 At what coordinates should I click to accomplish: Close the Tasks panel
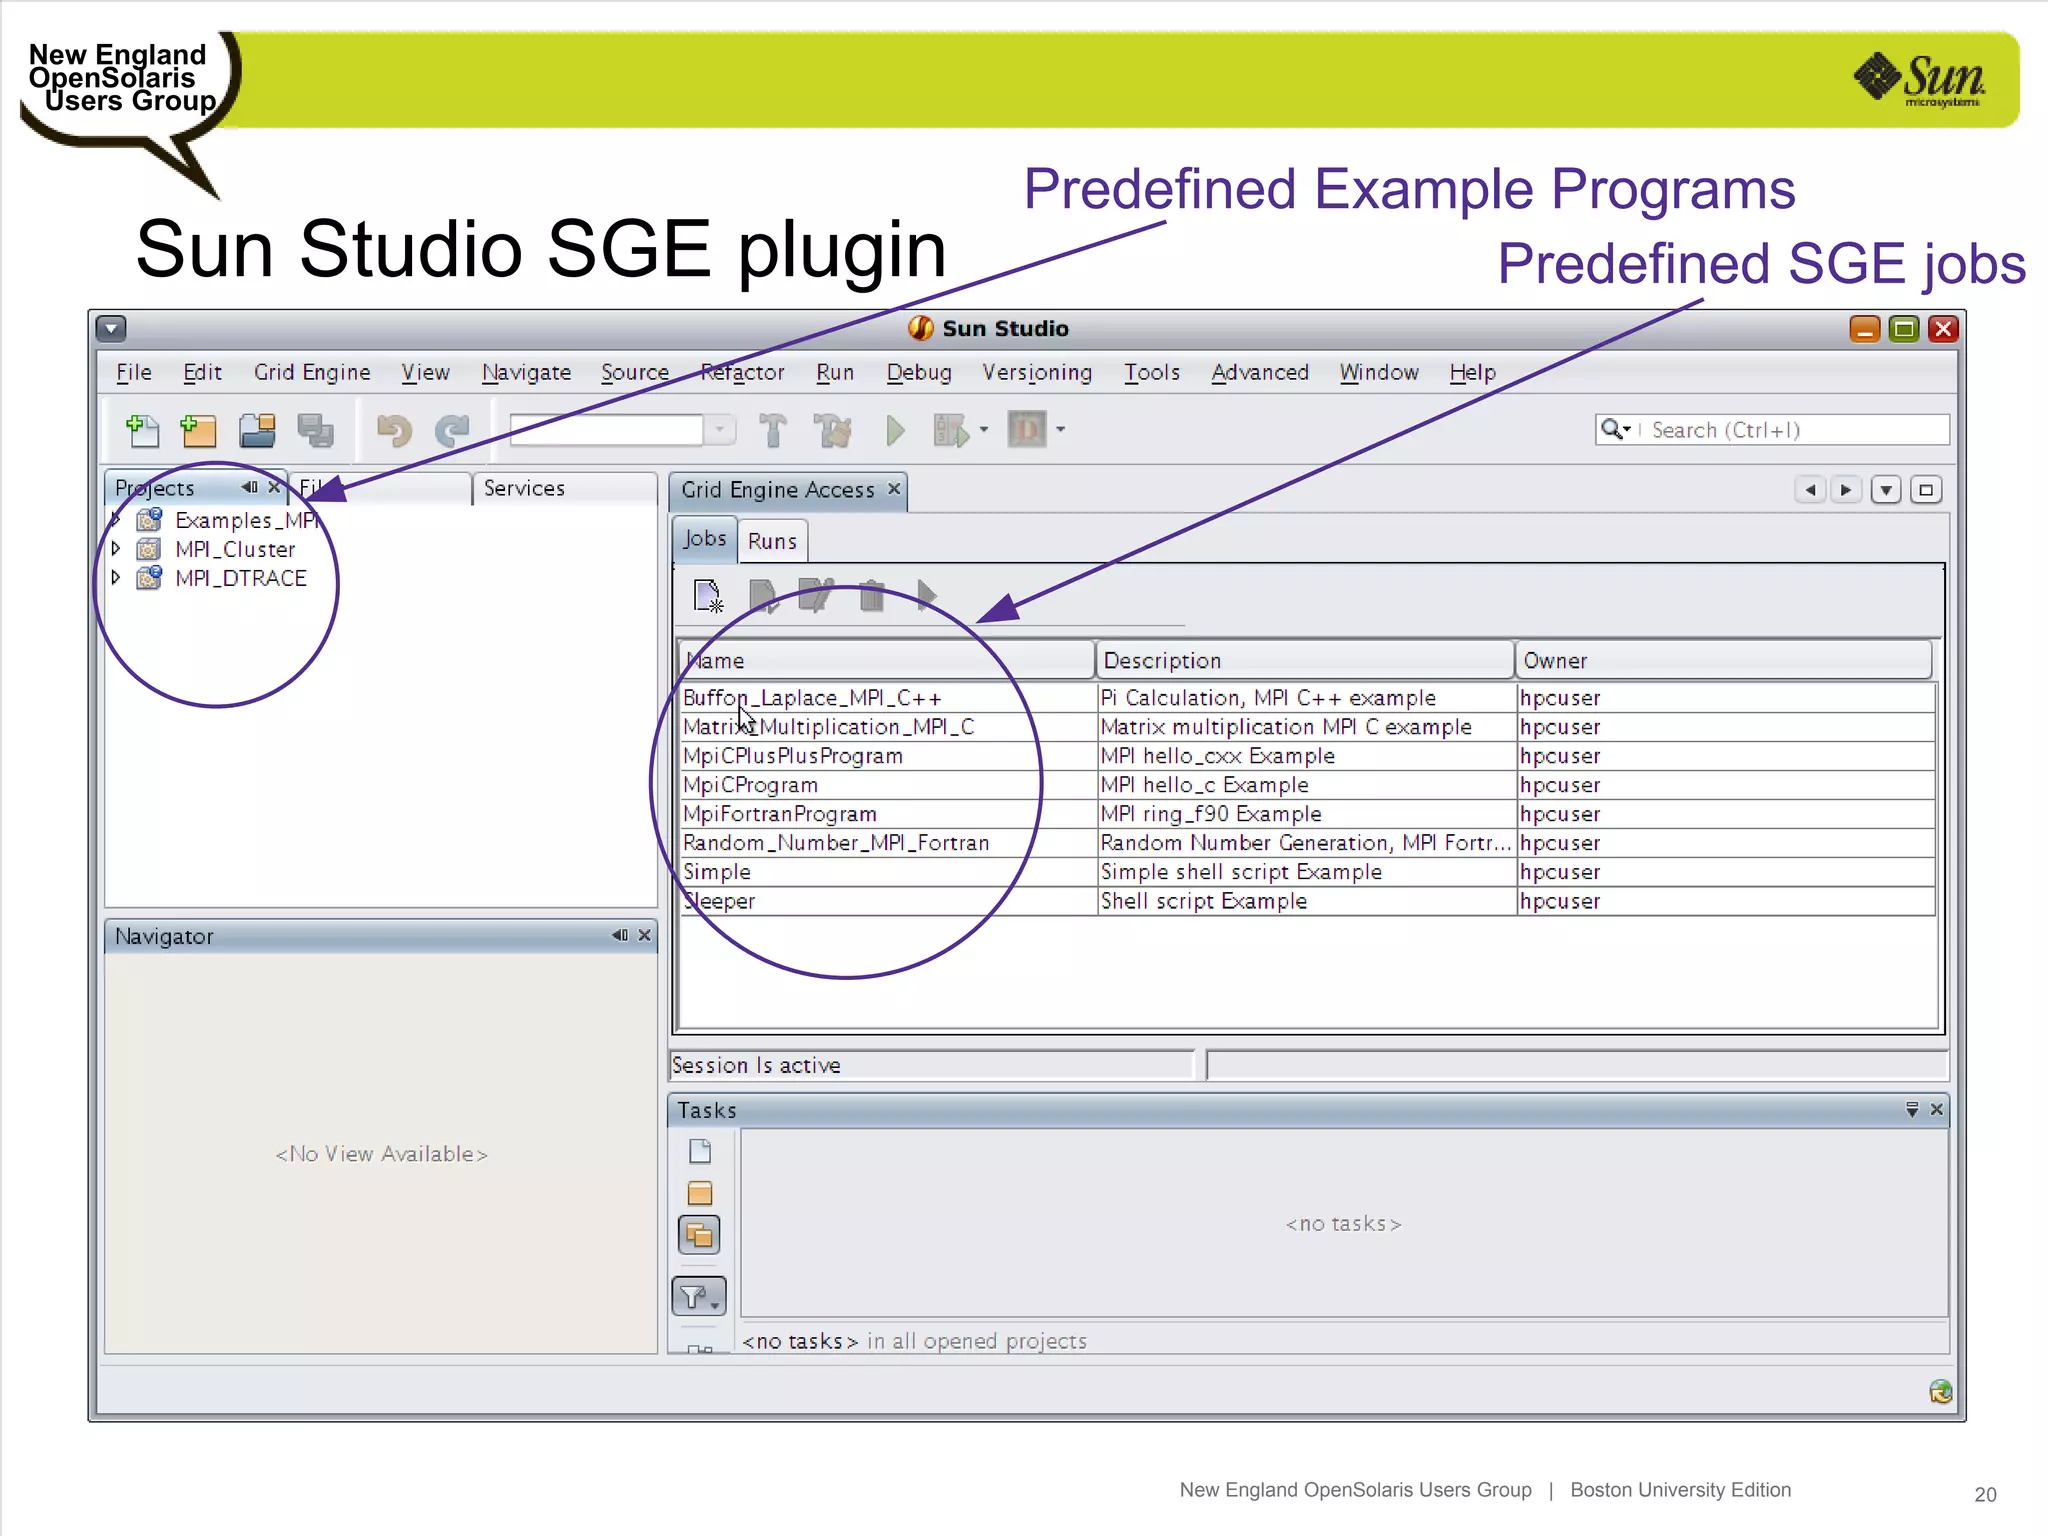1936,1109
